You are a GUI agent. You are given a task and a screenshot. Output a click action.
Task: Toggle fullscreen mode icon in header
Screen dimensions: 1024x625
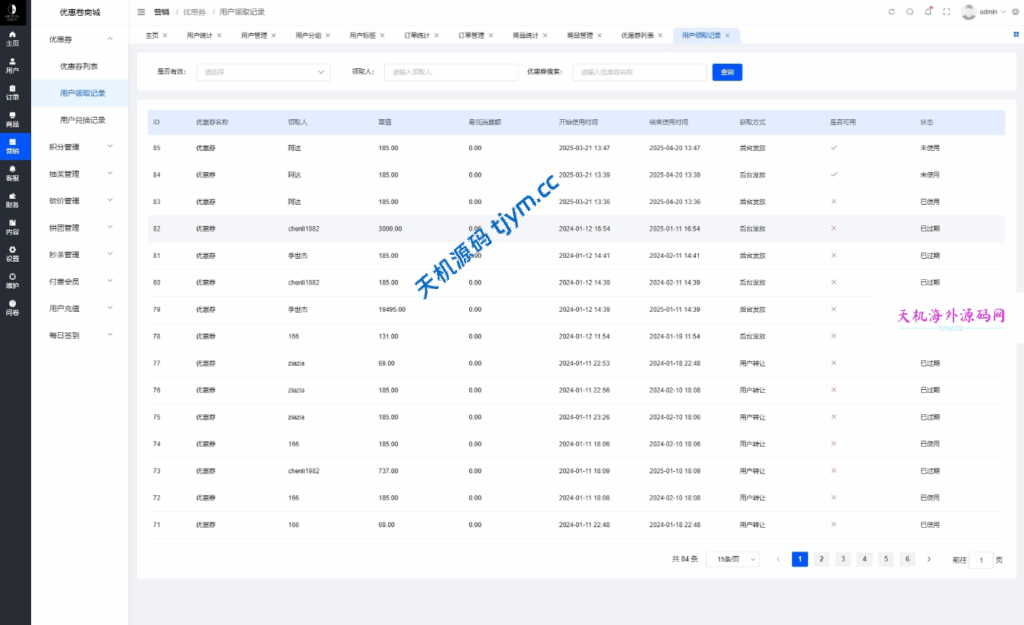tap(946, 12)
